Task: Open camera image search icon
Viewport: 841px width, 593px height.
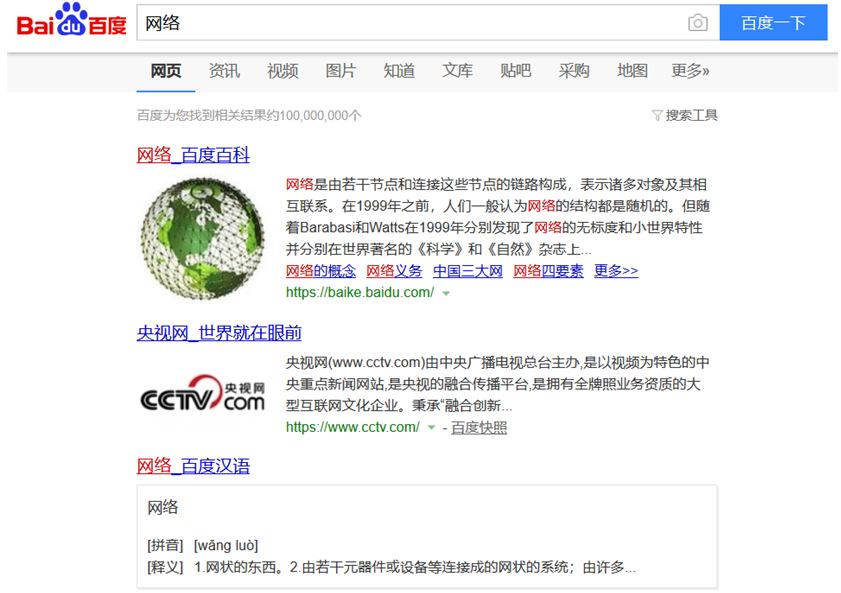Action: tap(697, 23)
